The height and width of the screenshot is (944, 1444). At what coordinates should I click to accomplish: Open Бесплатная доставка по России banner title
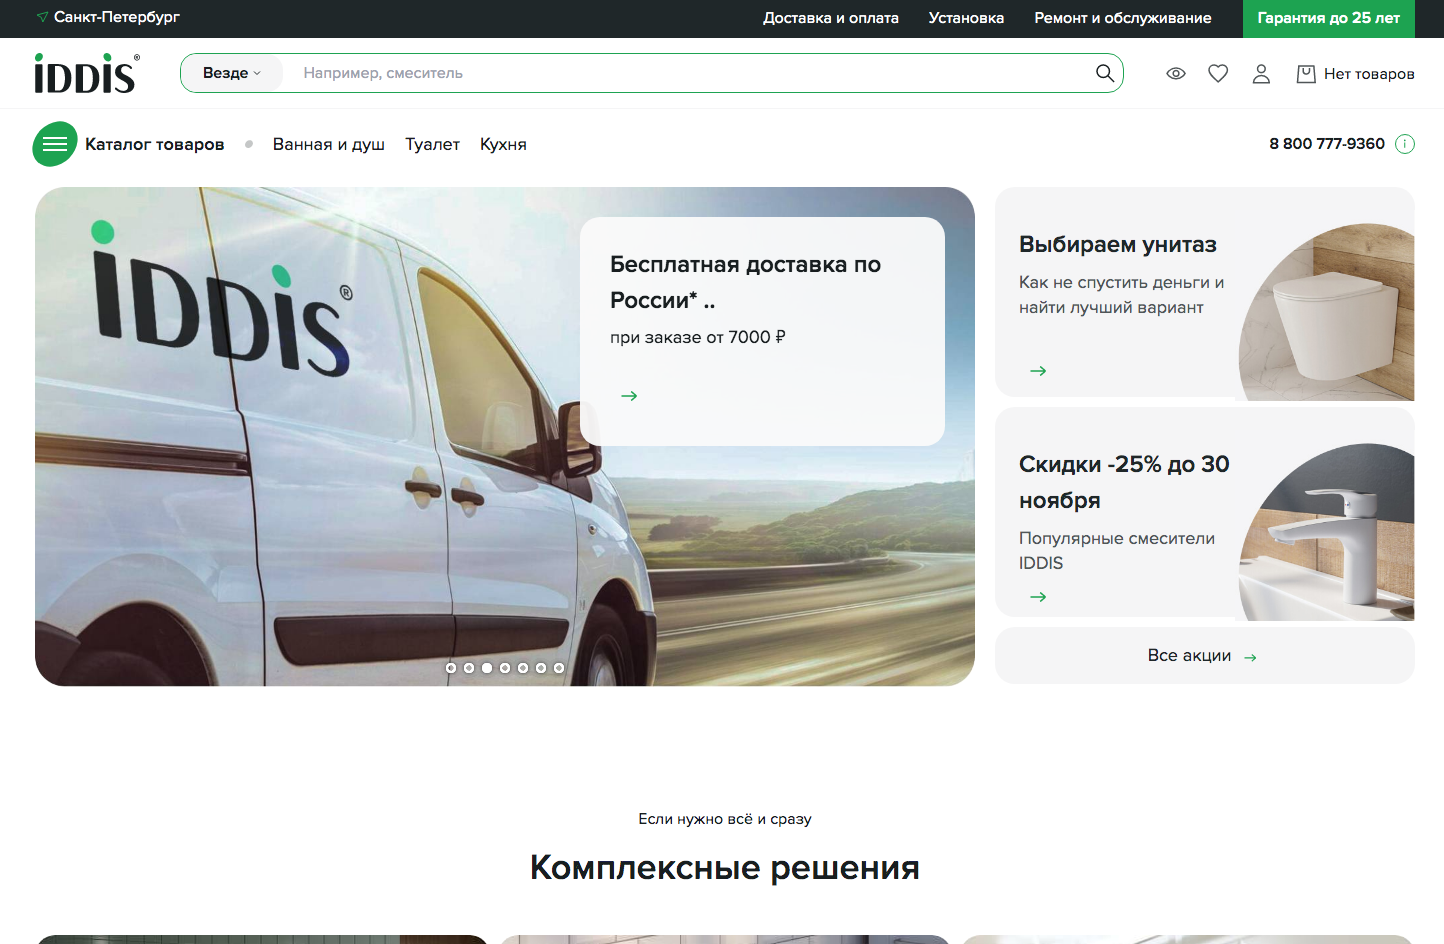click(746, 282)
